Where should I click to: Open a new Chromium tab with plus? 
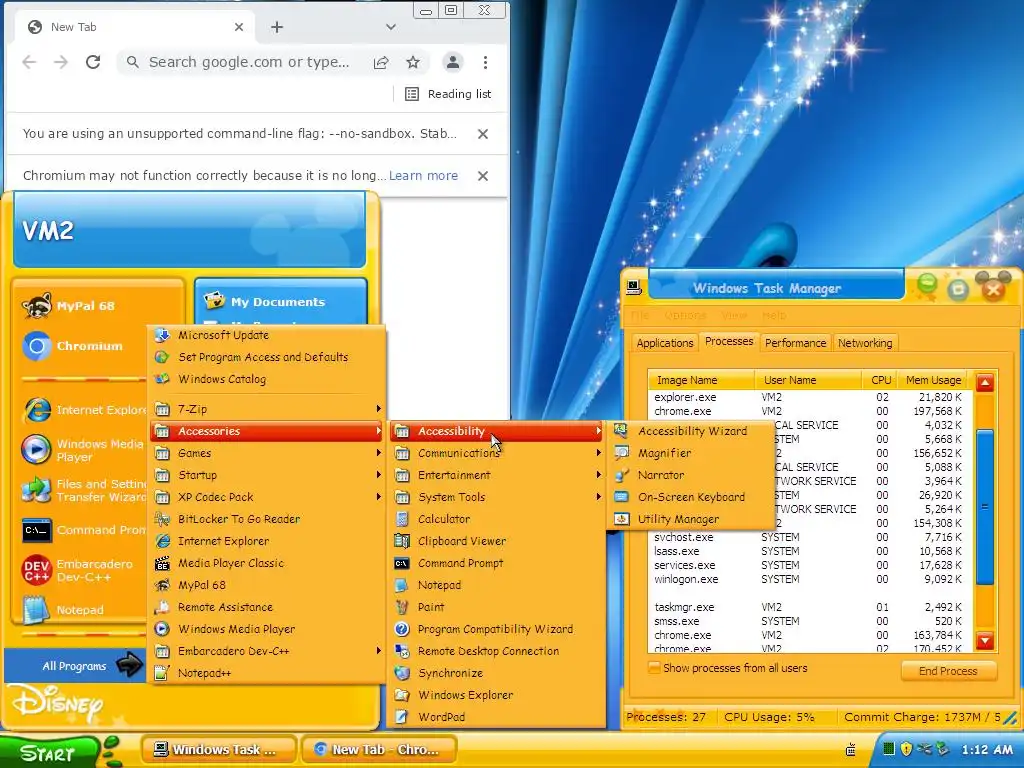[277, 27]
